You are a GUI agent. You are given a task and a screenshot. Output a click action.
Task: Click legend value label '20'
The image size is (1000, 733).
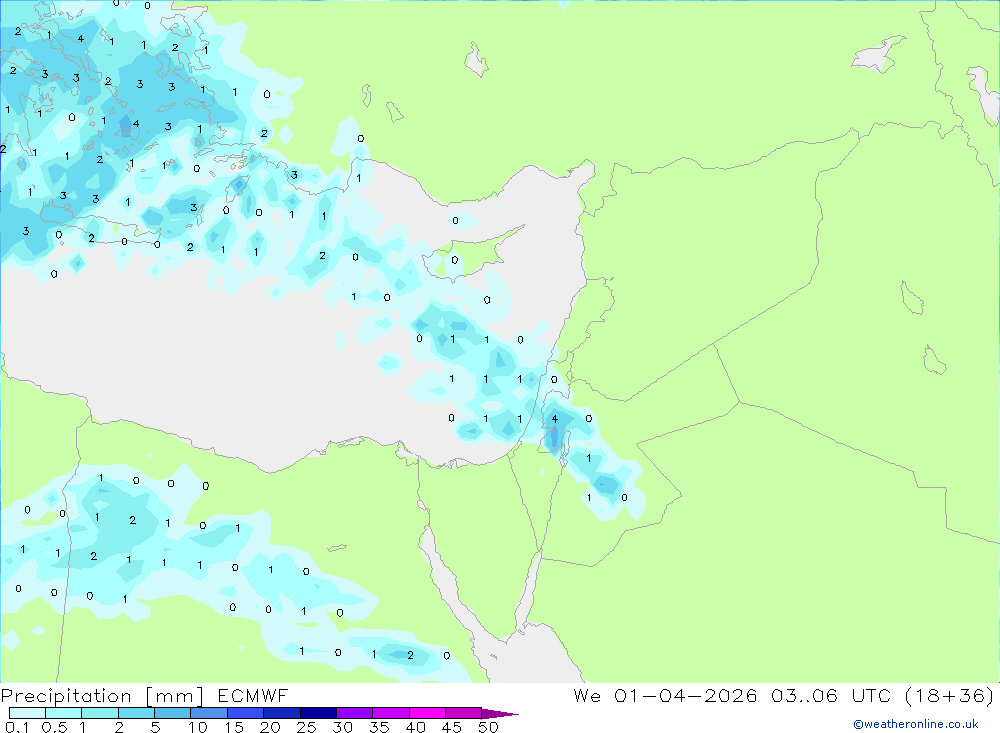[270, 727]
